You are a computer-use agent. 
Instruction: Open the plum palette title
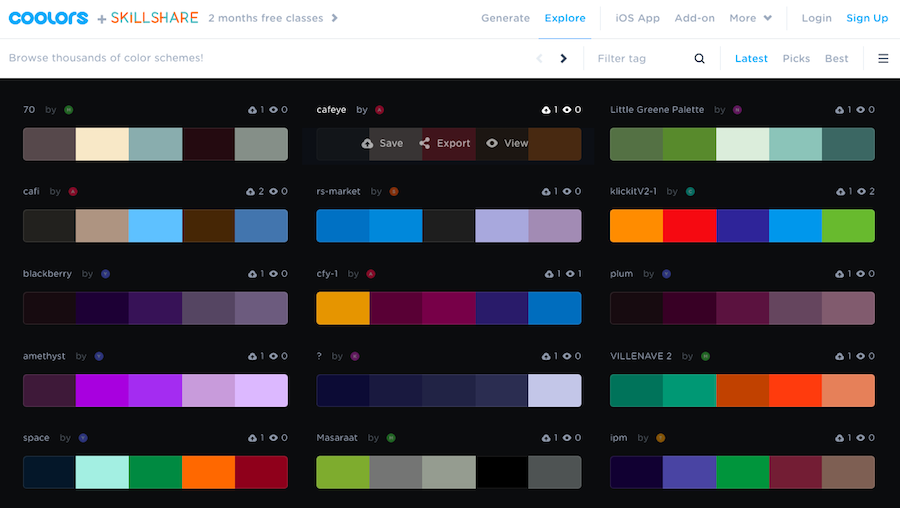pyautogui.click(x=622, y=274)
